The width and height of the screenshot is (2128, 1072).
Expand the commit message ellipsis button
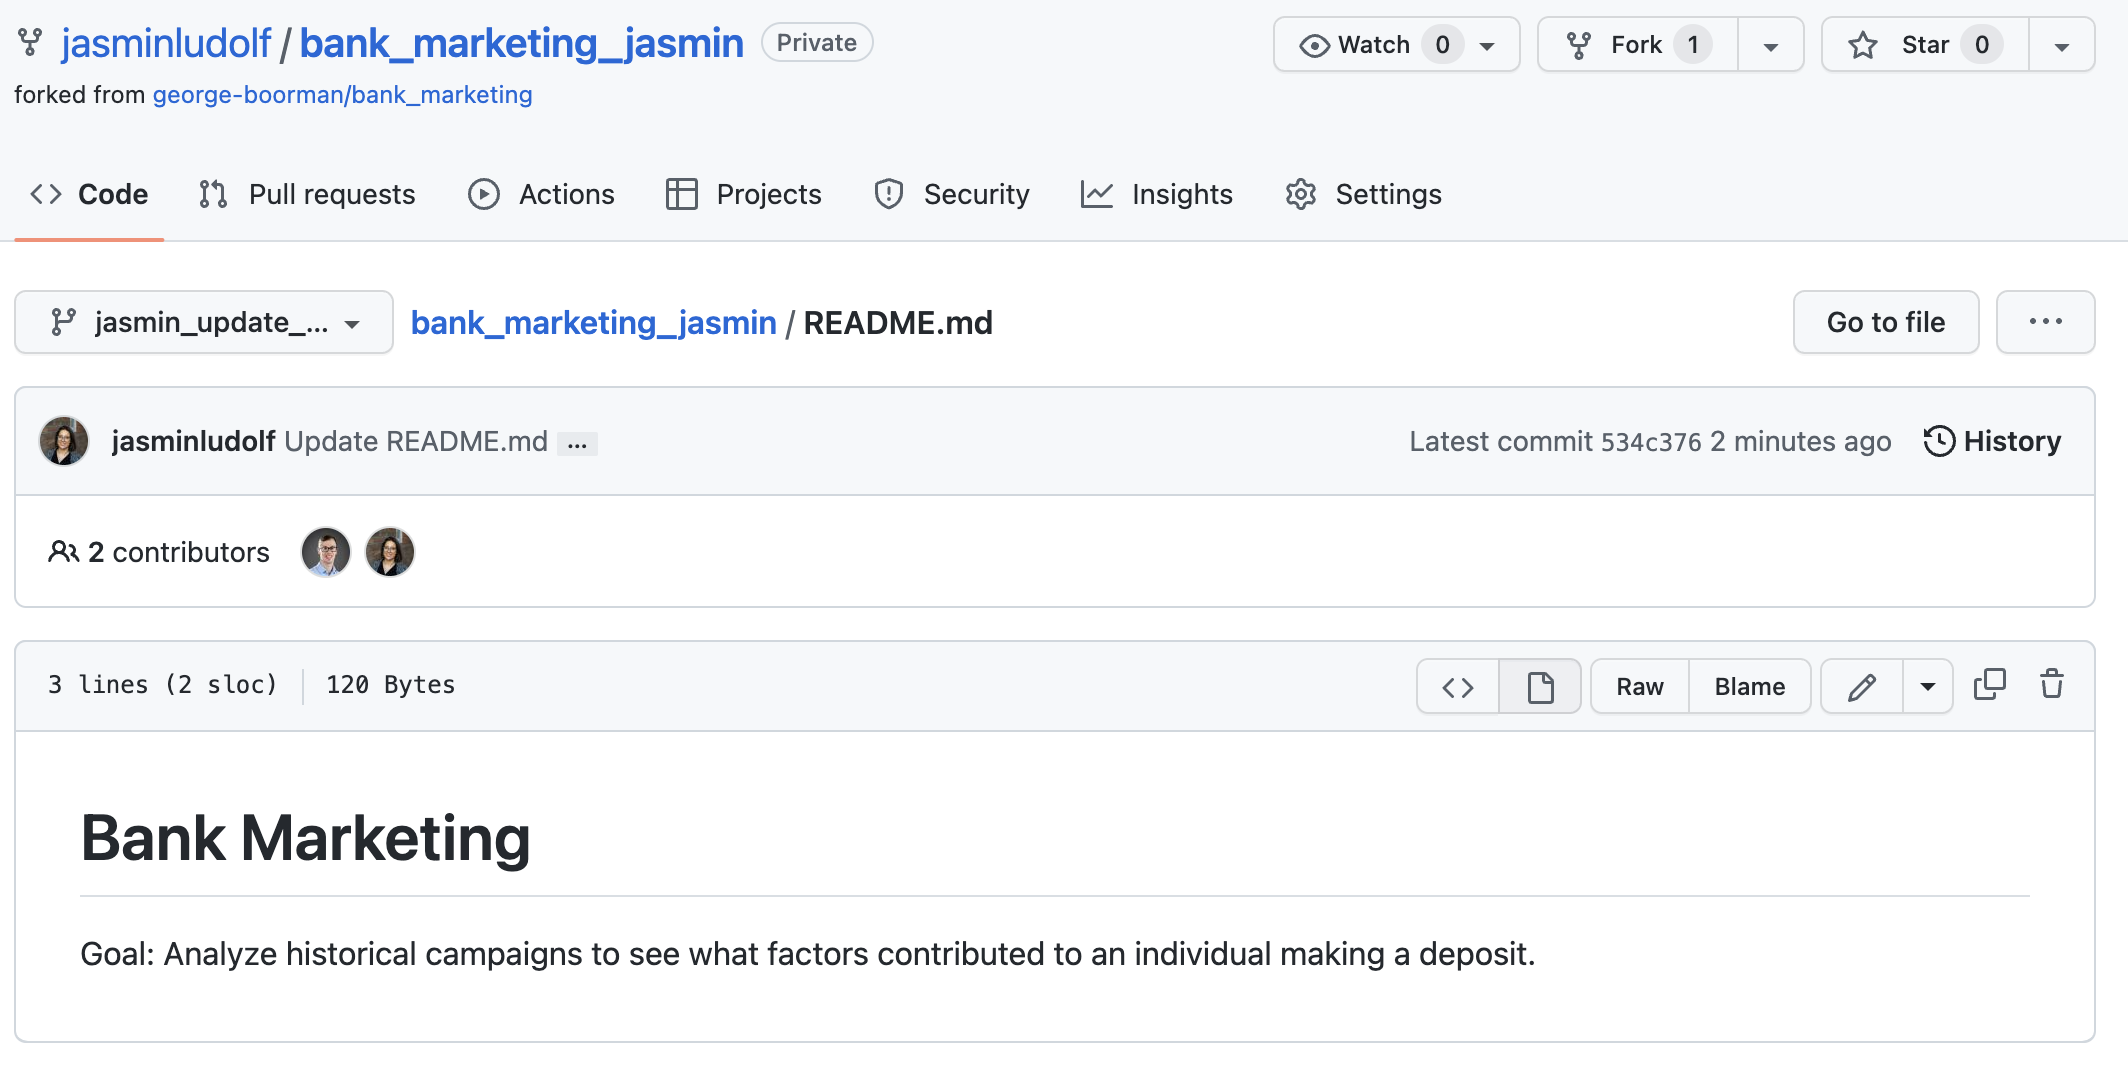coord(577,443)
